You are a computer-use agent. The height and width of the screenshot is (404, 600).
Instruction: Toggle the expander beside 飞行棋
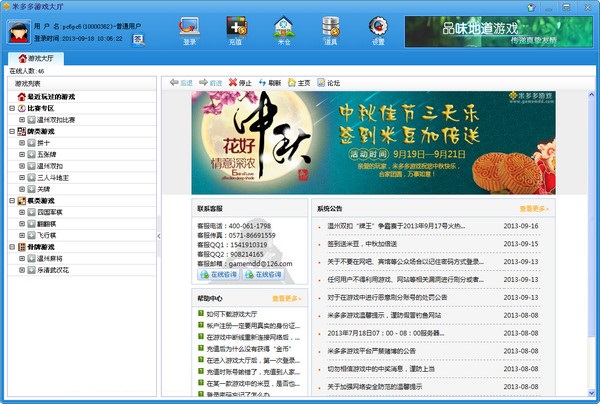point(22,235)
